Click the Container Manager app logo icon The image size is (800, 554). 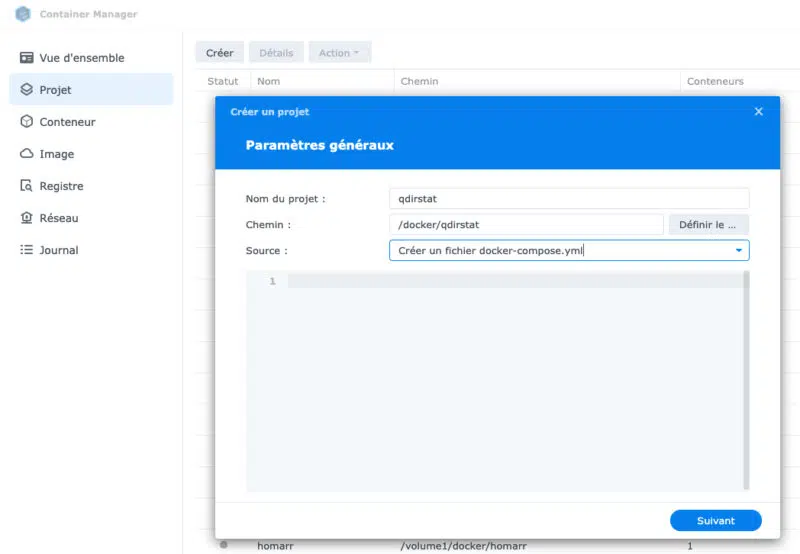click(23, 14)
